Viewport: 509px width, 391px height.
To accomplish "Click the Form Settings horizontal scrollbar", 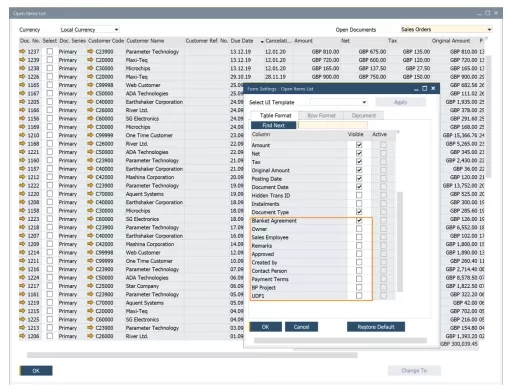I will [340, 340].
